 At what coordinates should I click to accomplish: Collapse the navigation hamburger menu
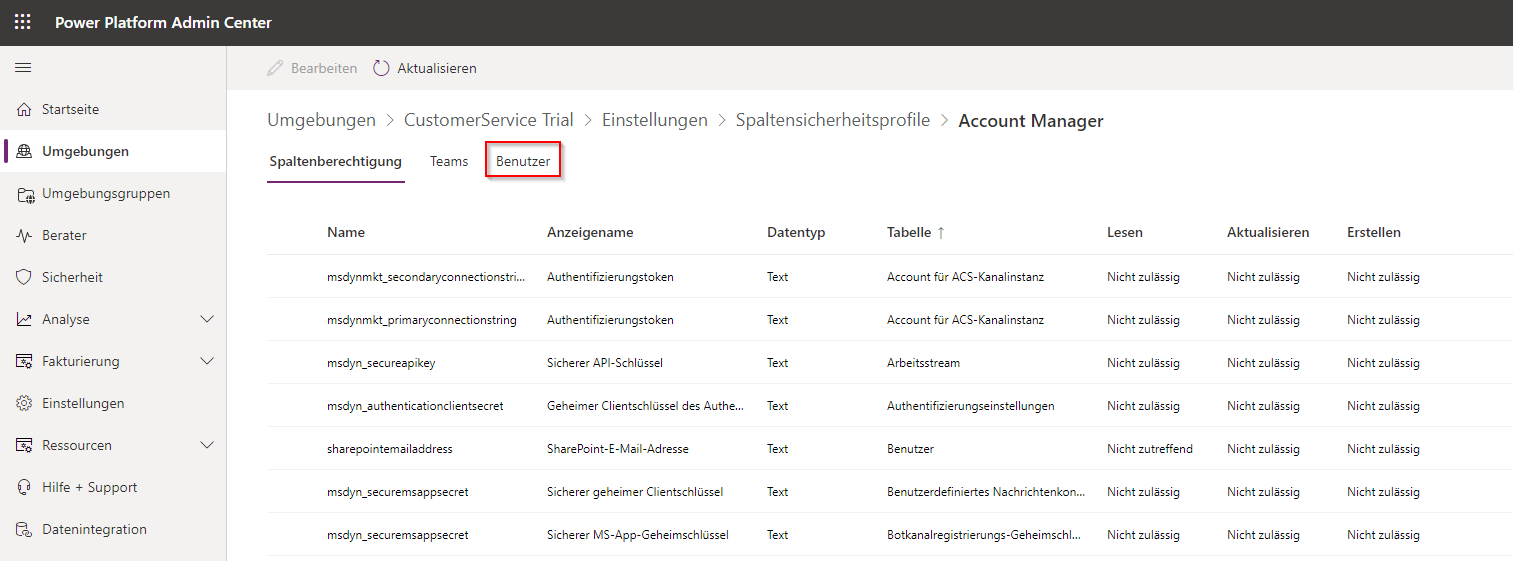click(x=22, y=68)
